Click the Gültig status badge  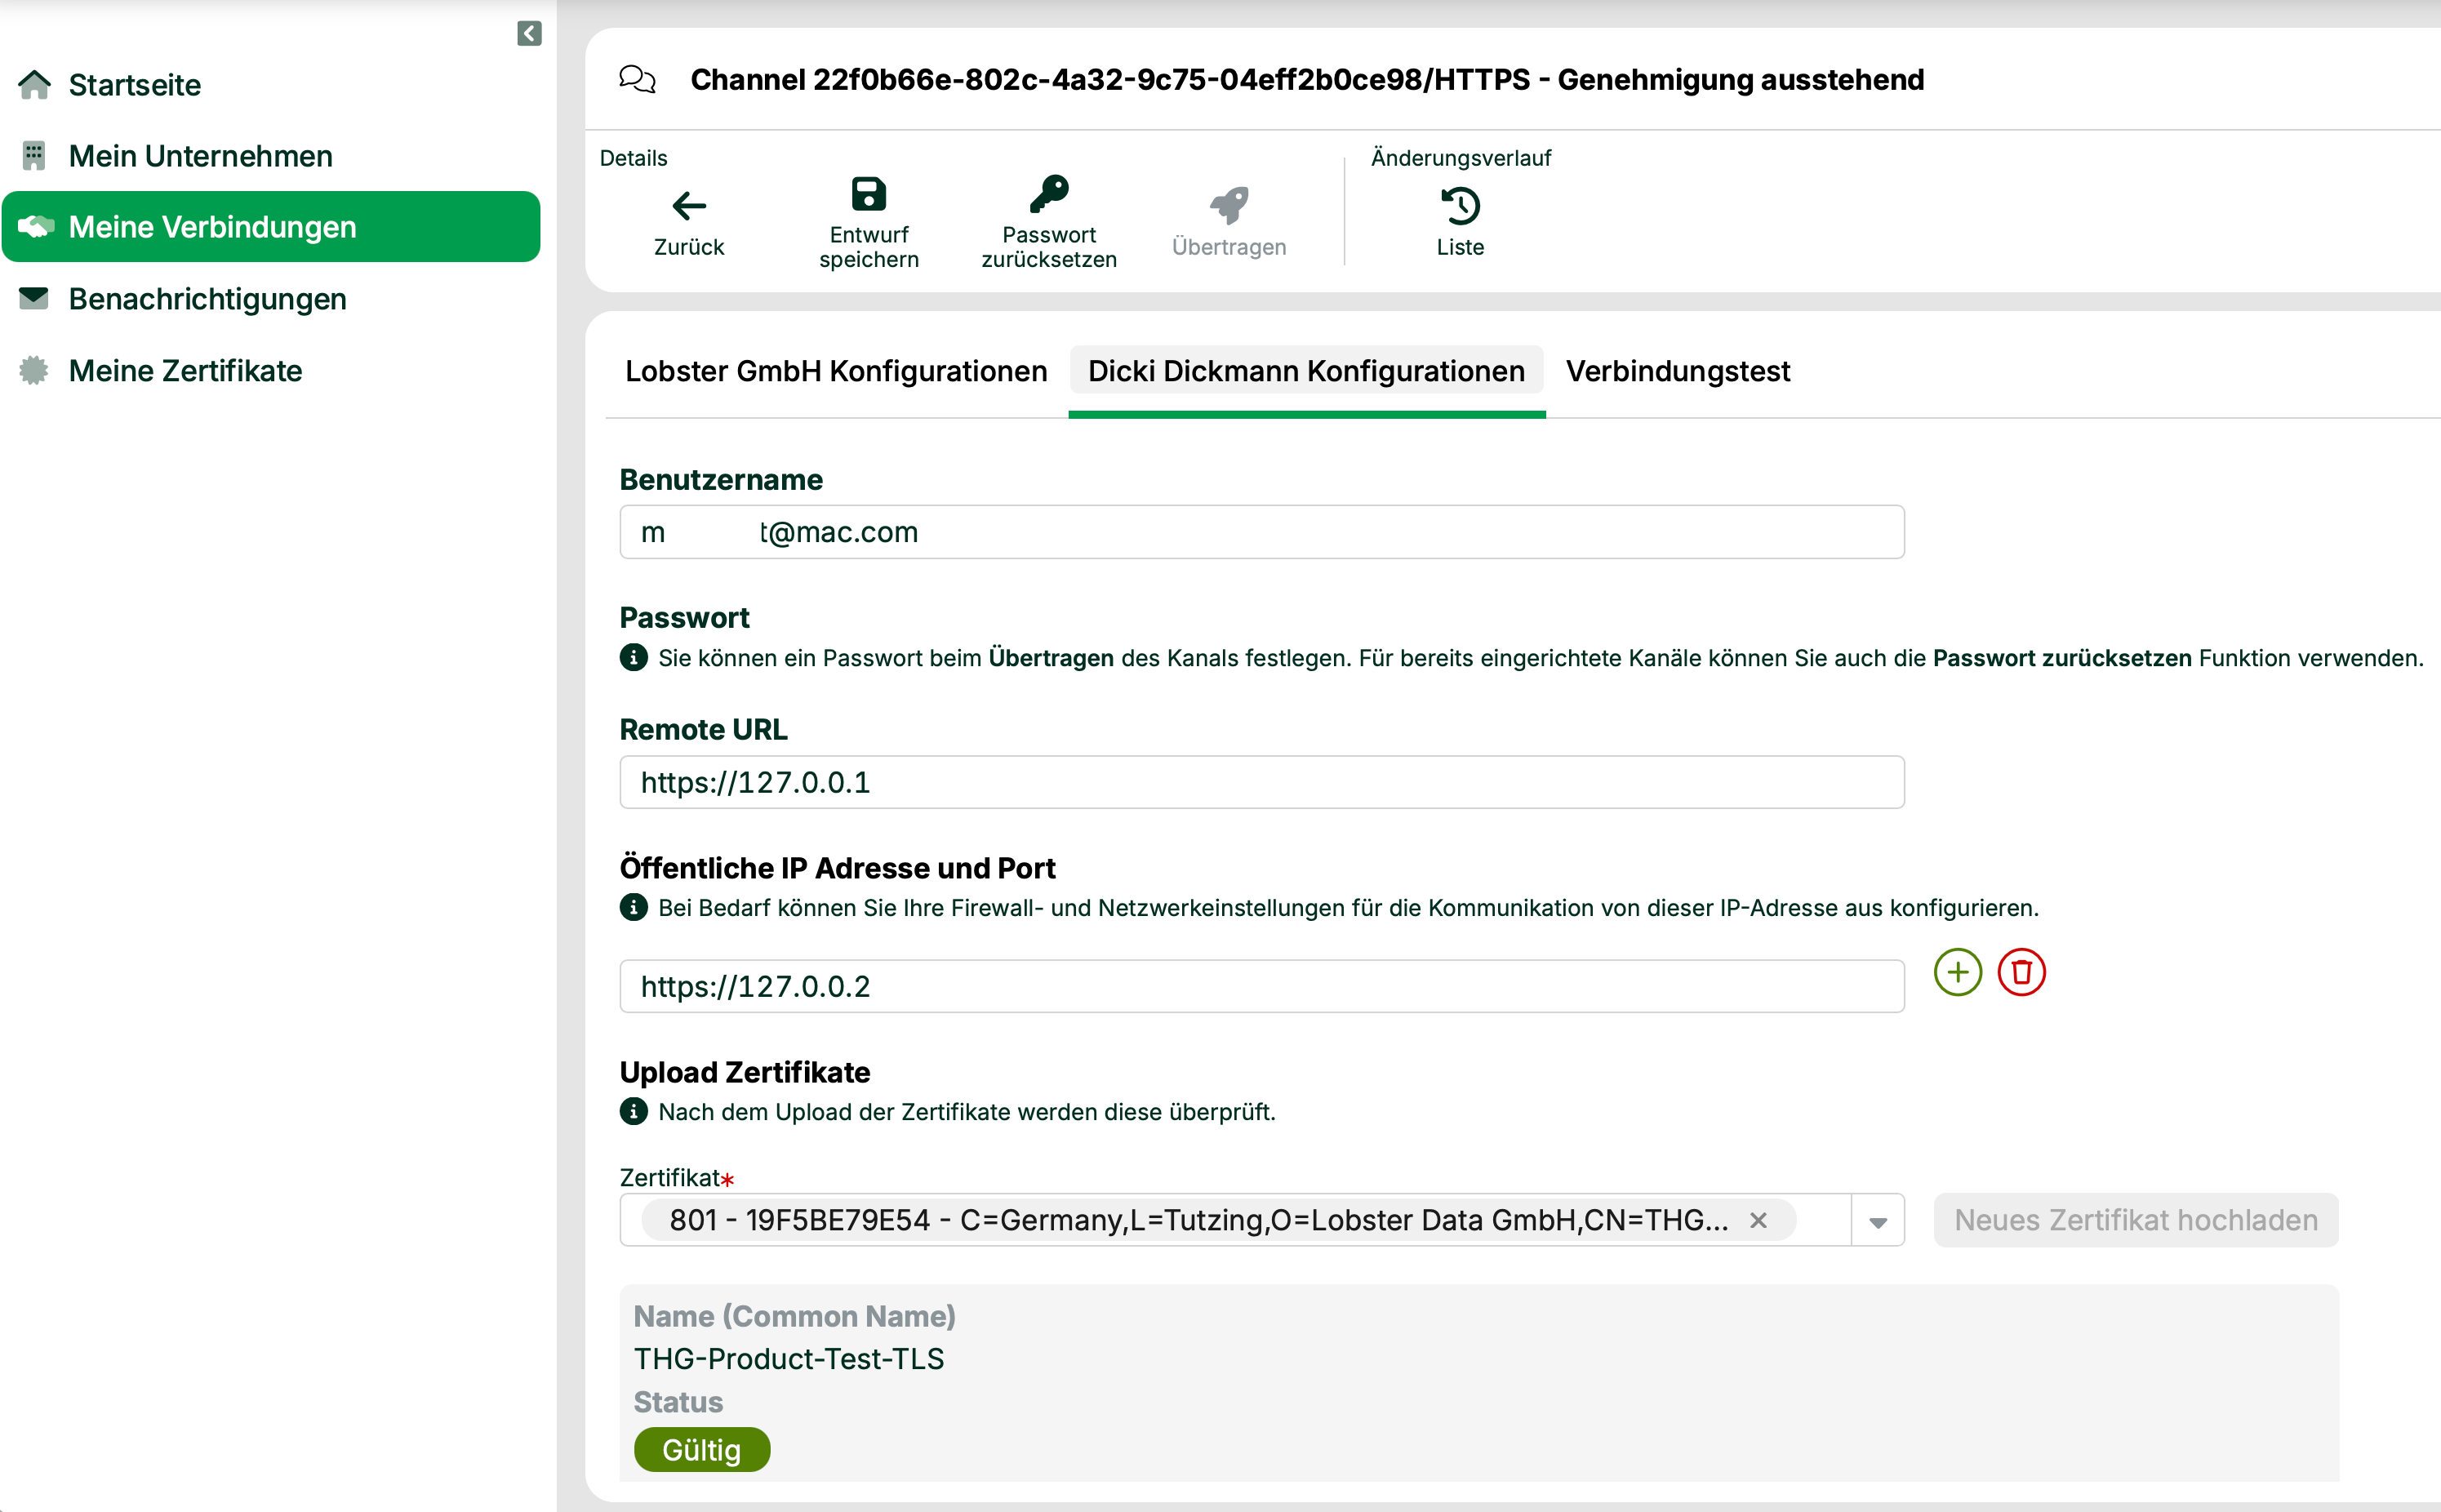(701, 1450)
